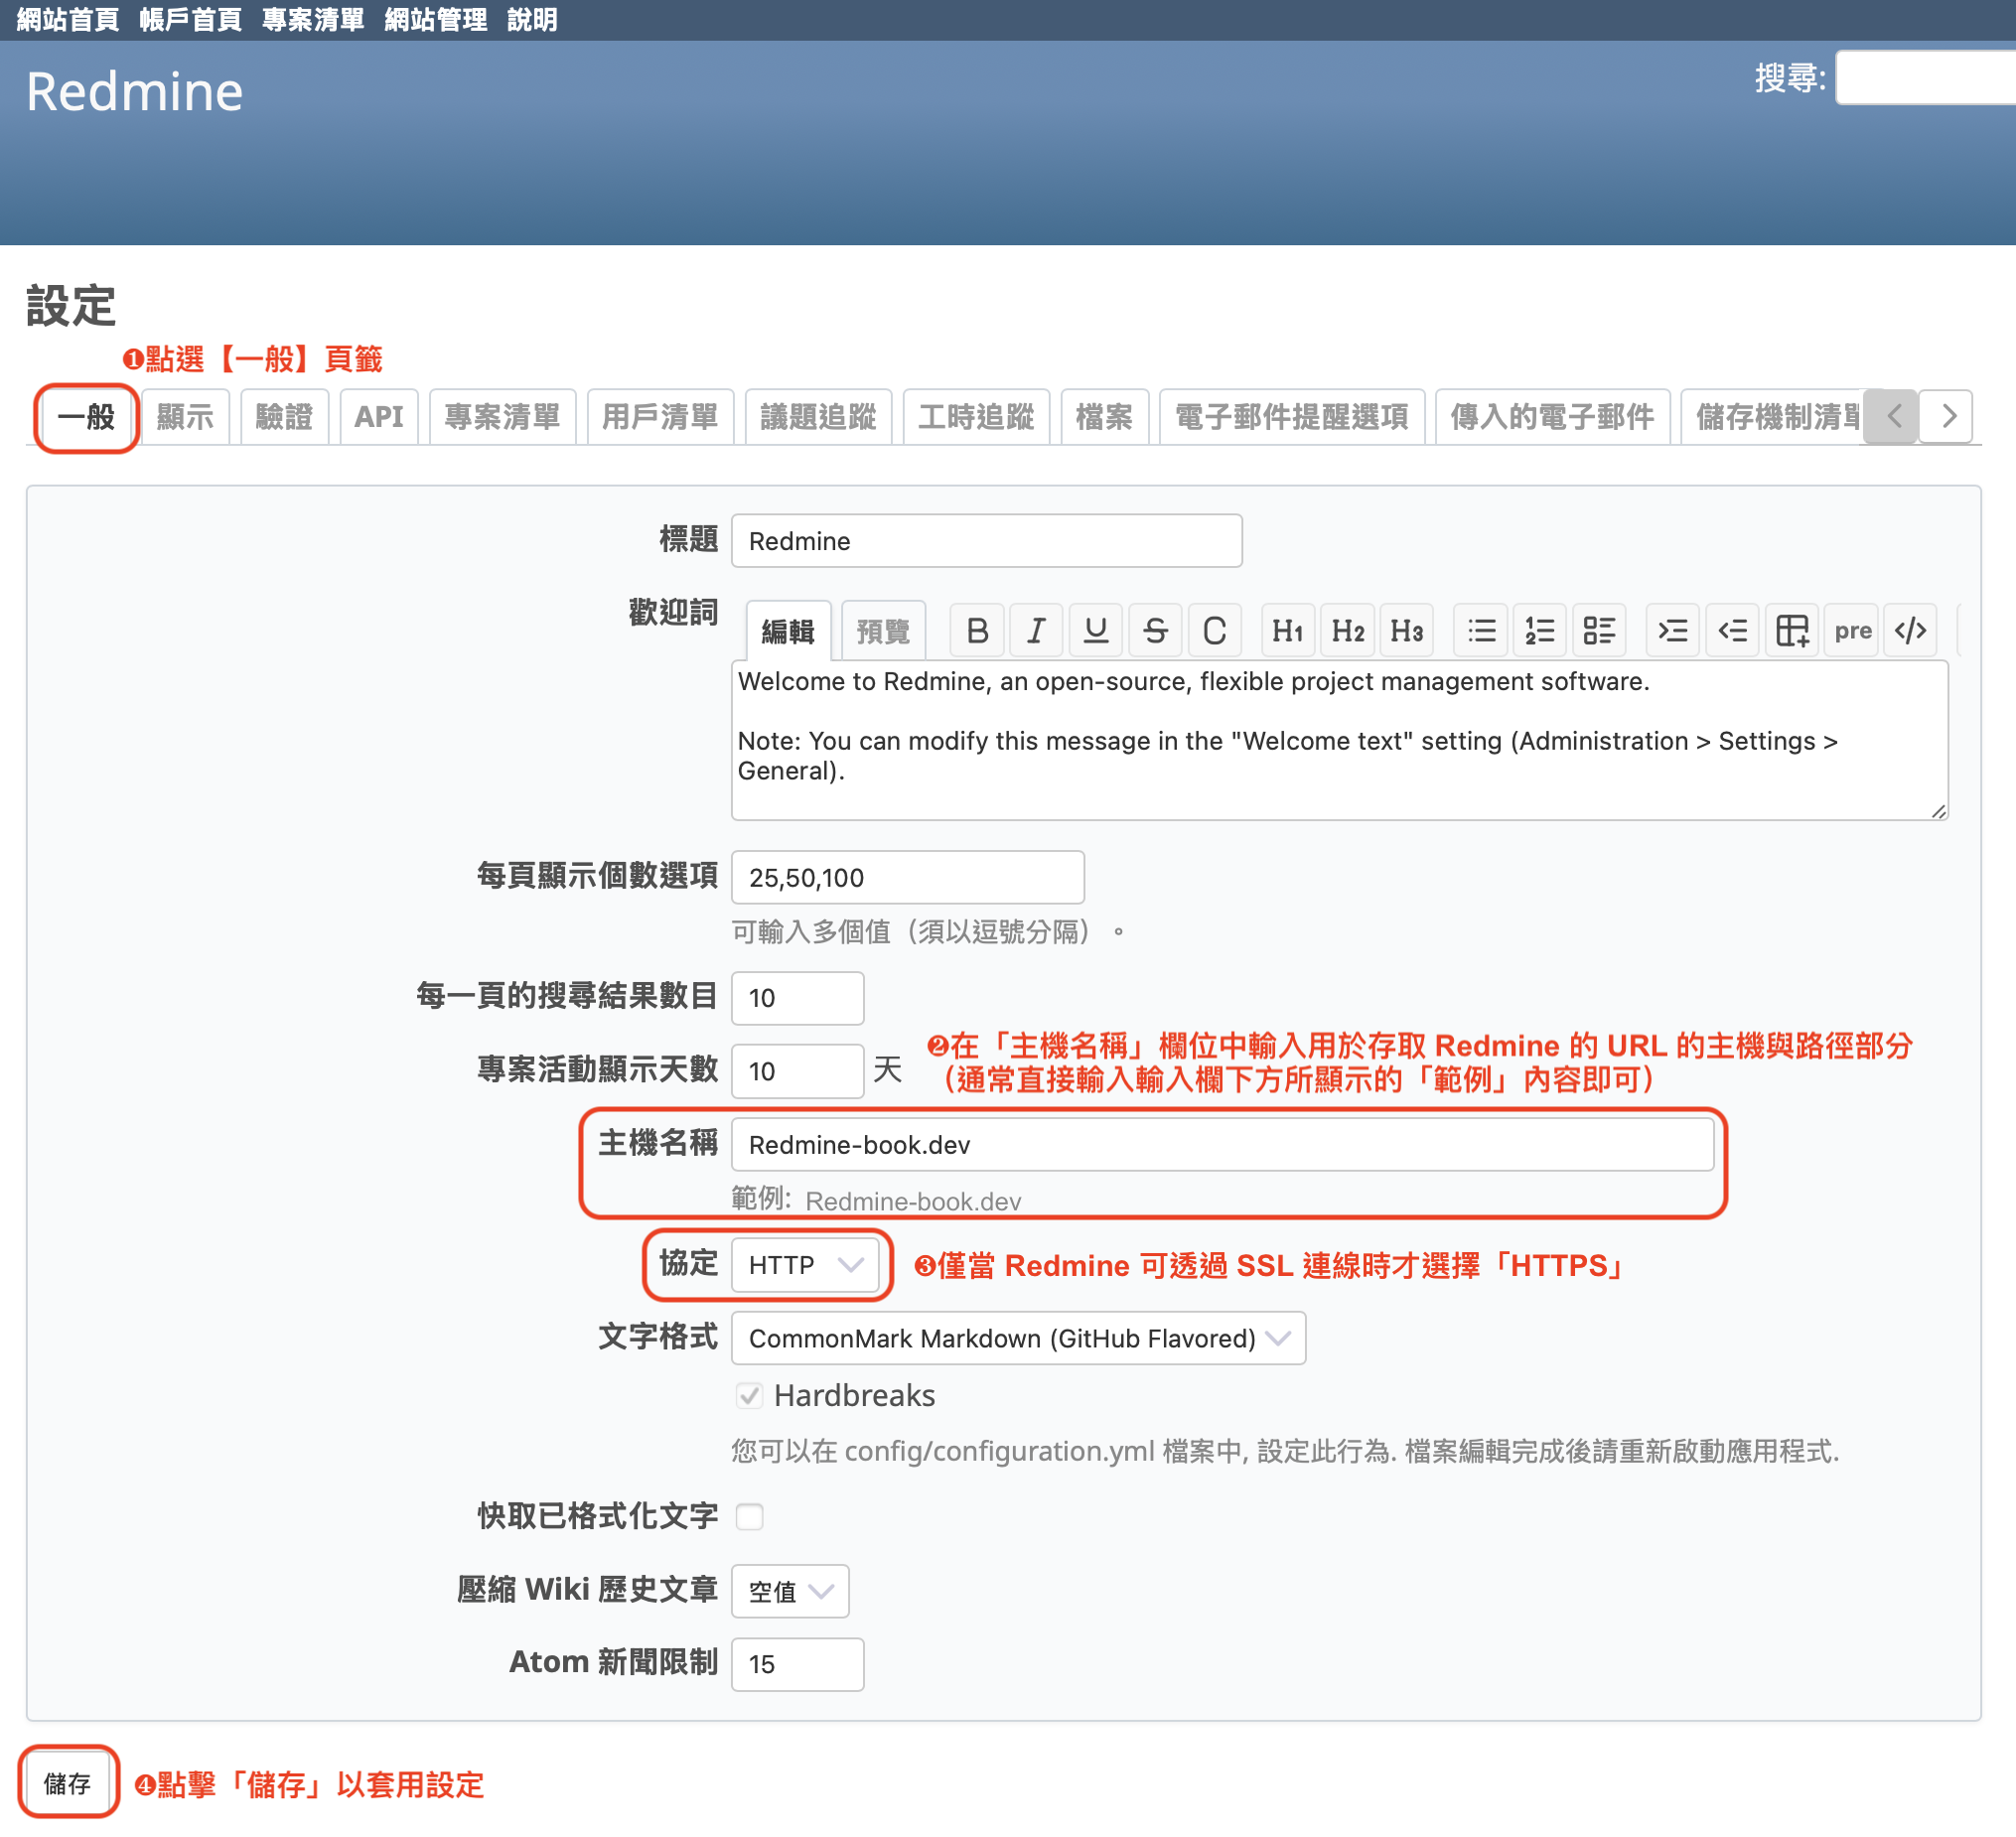2016x1837 pixels.
Task: Focus the 搜尋 search box
Action: (1926, 78)
